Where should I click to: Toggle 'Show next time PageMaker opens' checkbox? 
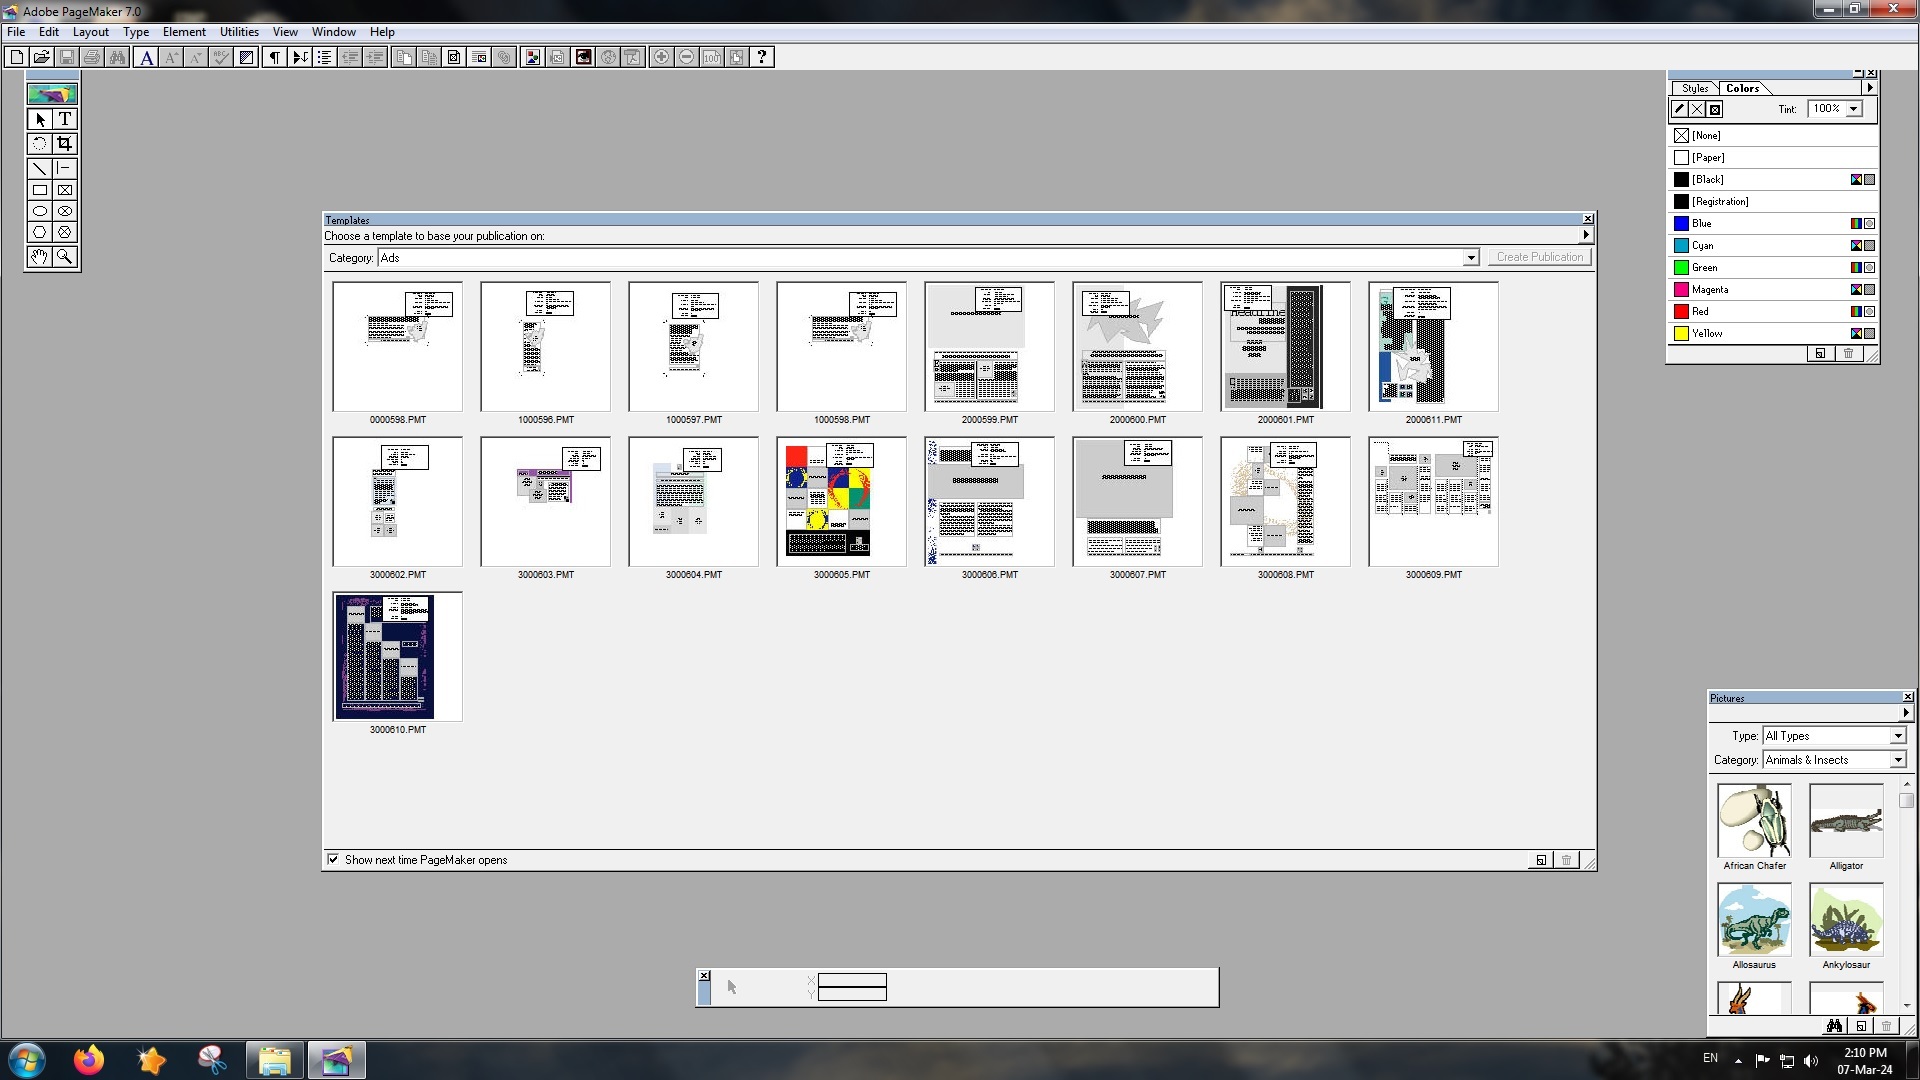point(333,859)
